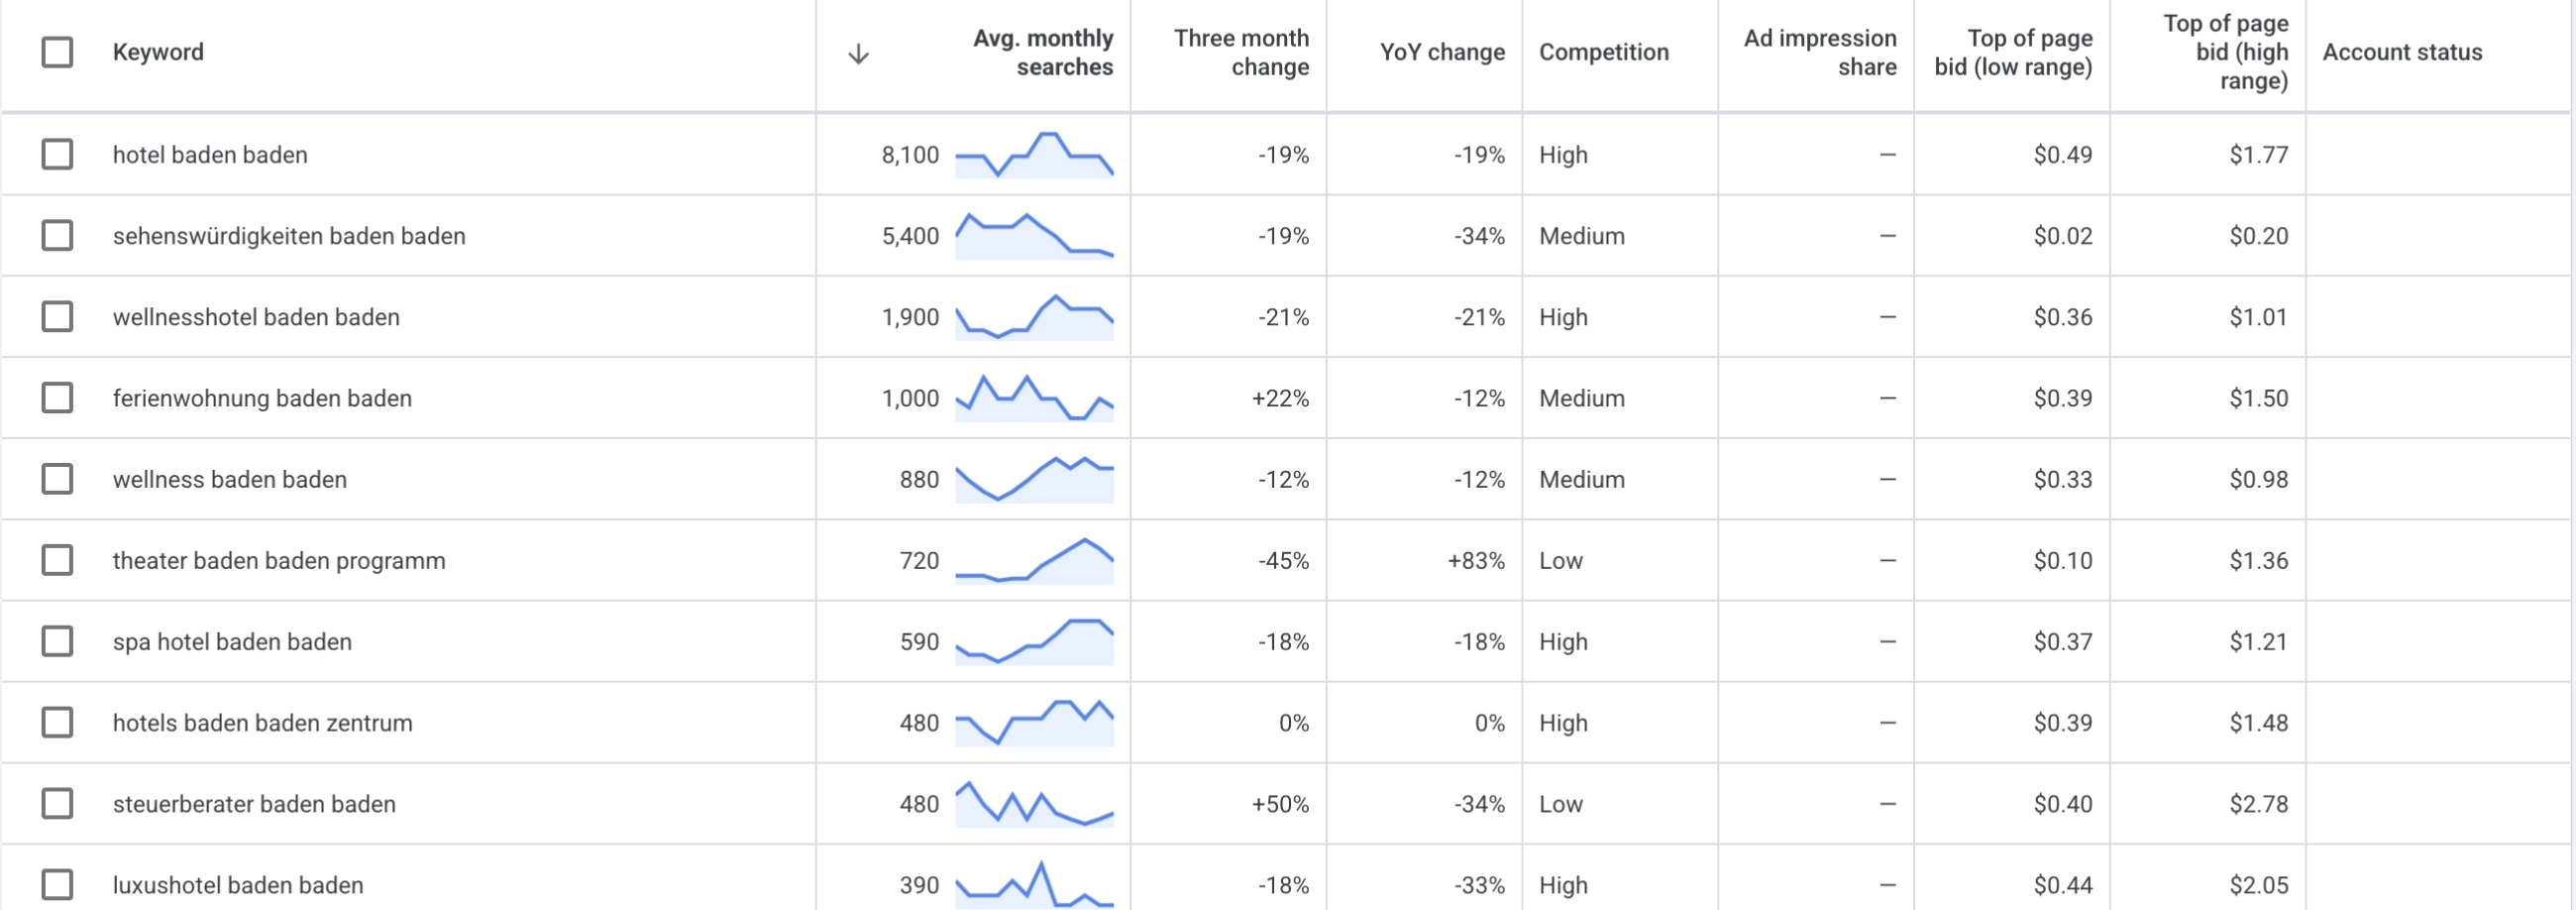The height and width of the screenshot is (910, 2576).
Task: Open keyword hotels baden baden zentrum
Action: click(x=262, y=723)
